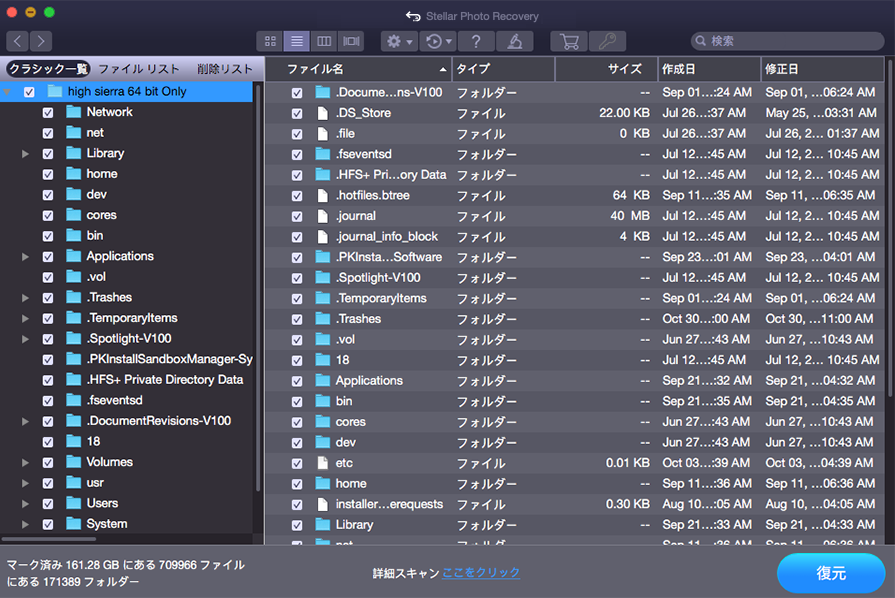Sort by the 作成日 column header
Viewport: 895px width, 598px height.
coord(709,69)
